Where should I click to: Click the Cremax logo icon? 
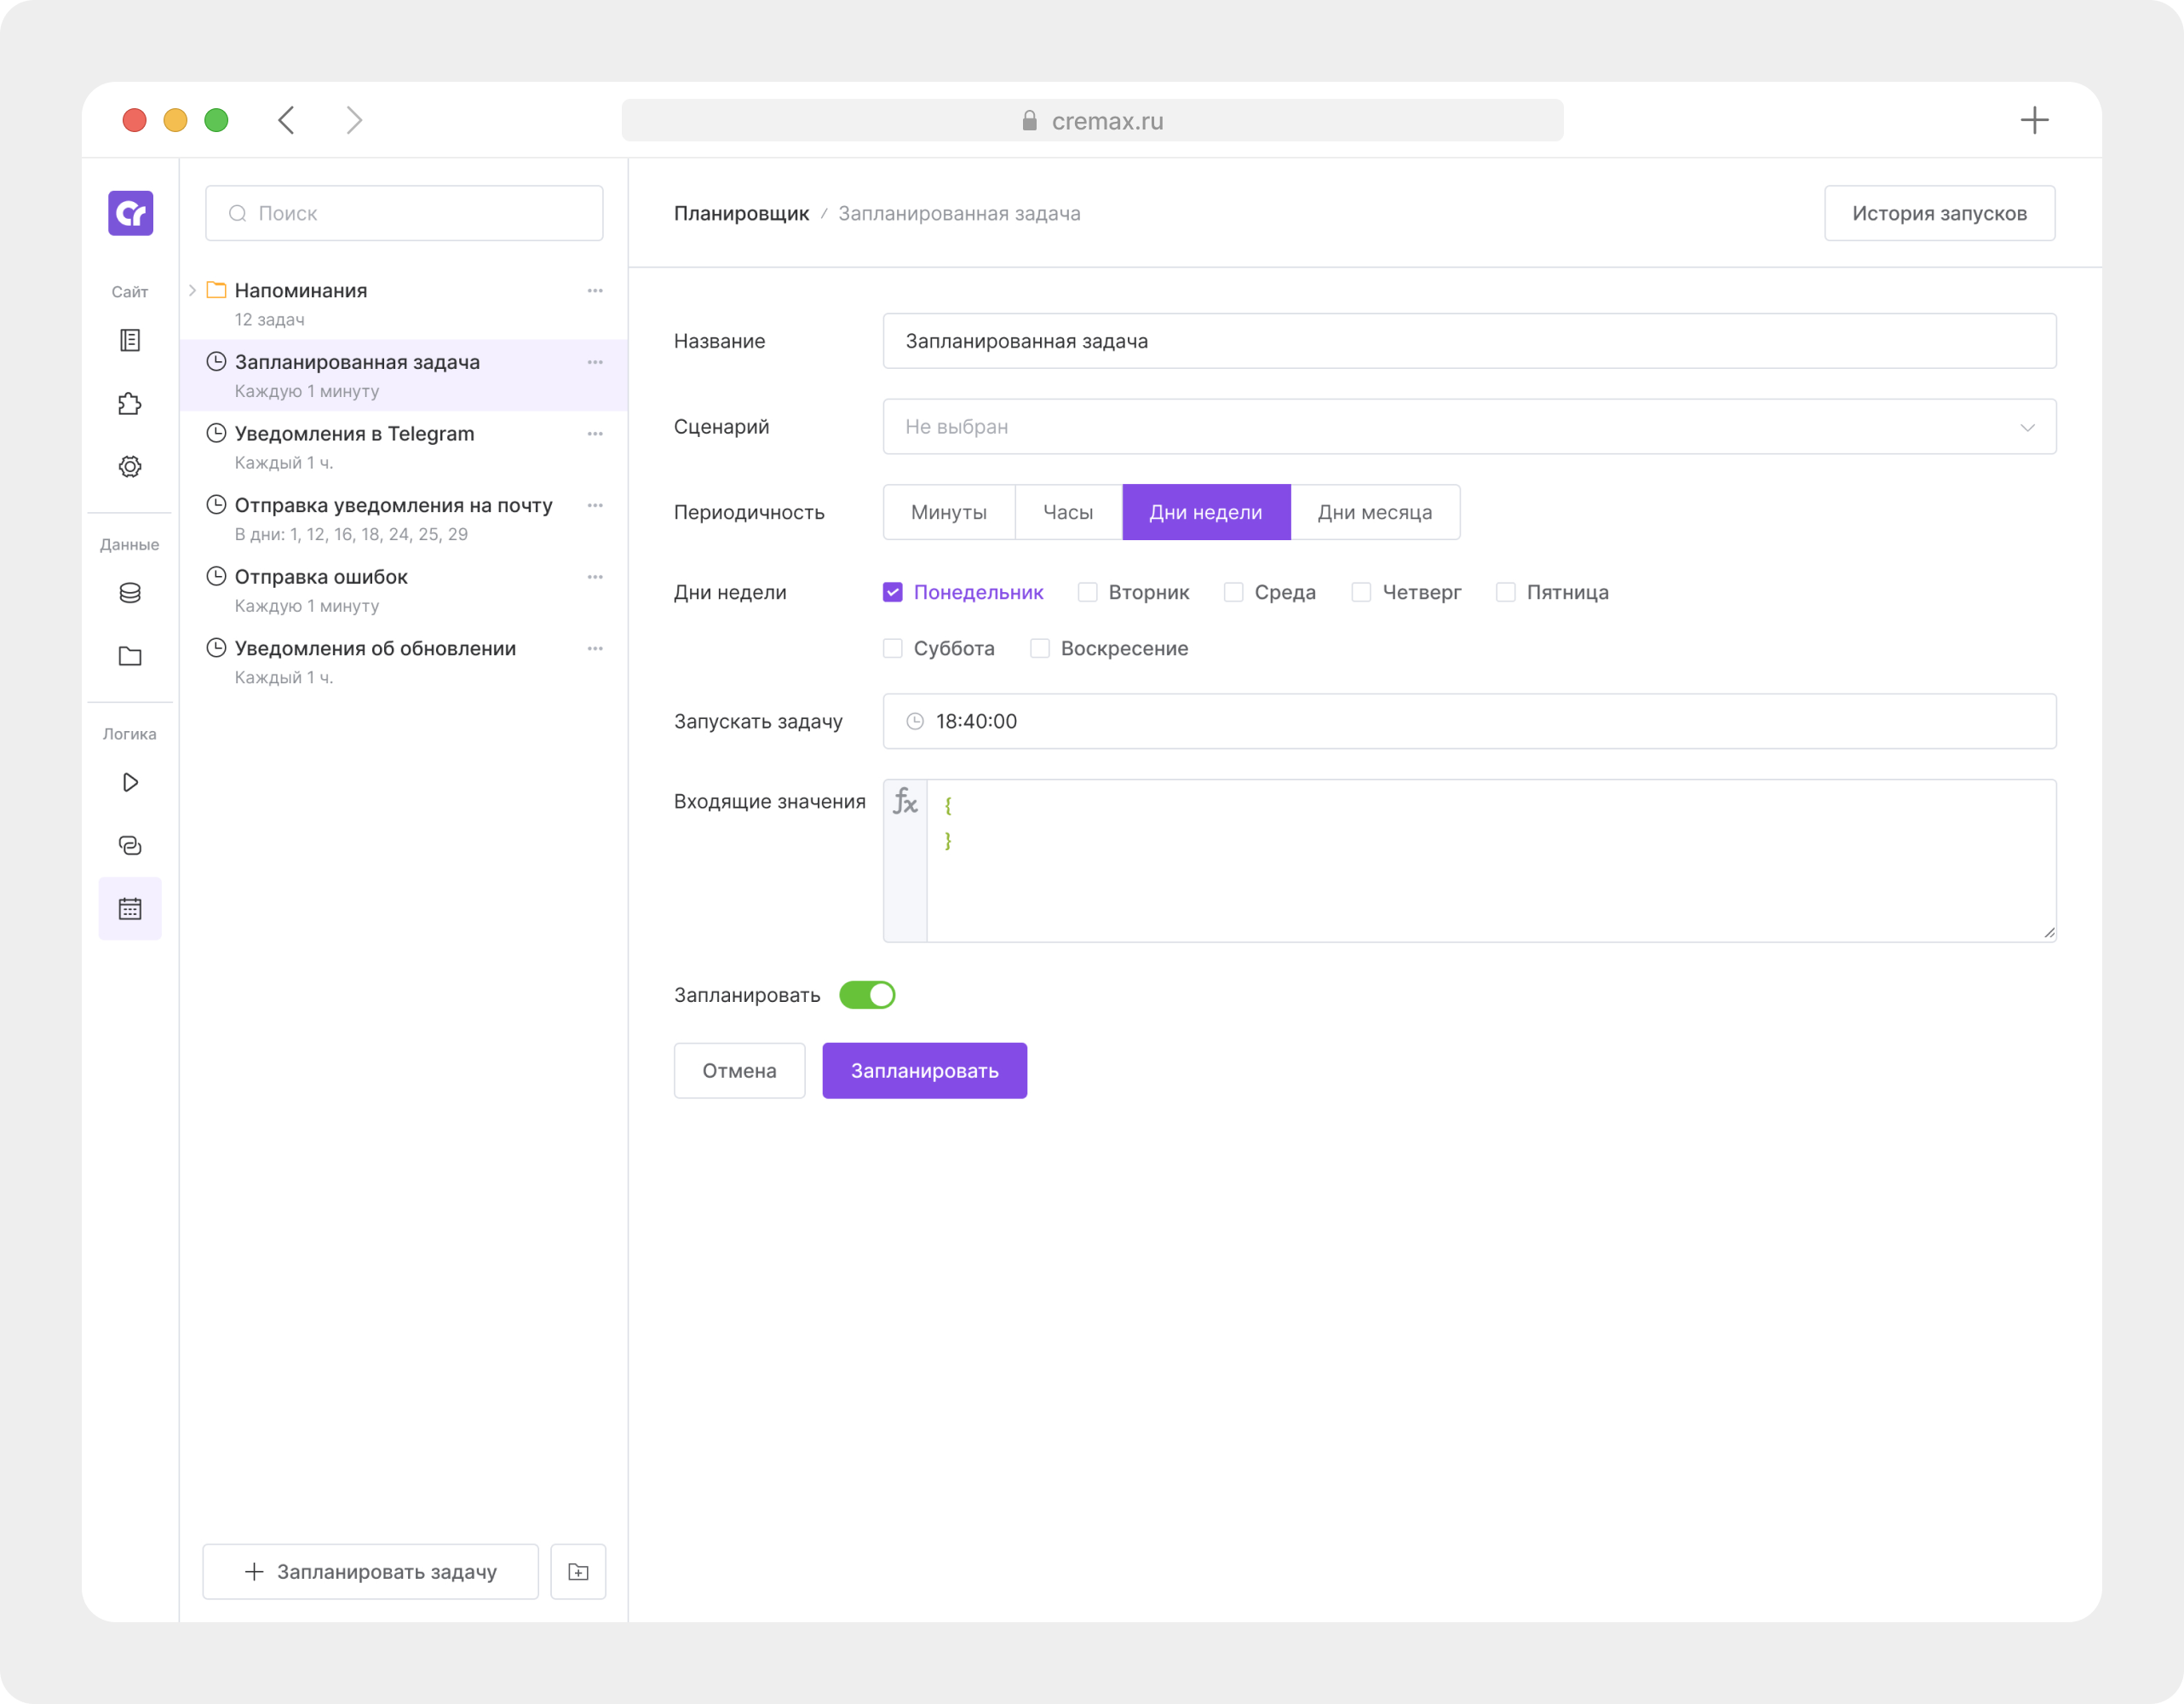[x=130, y=213]
